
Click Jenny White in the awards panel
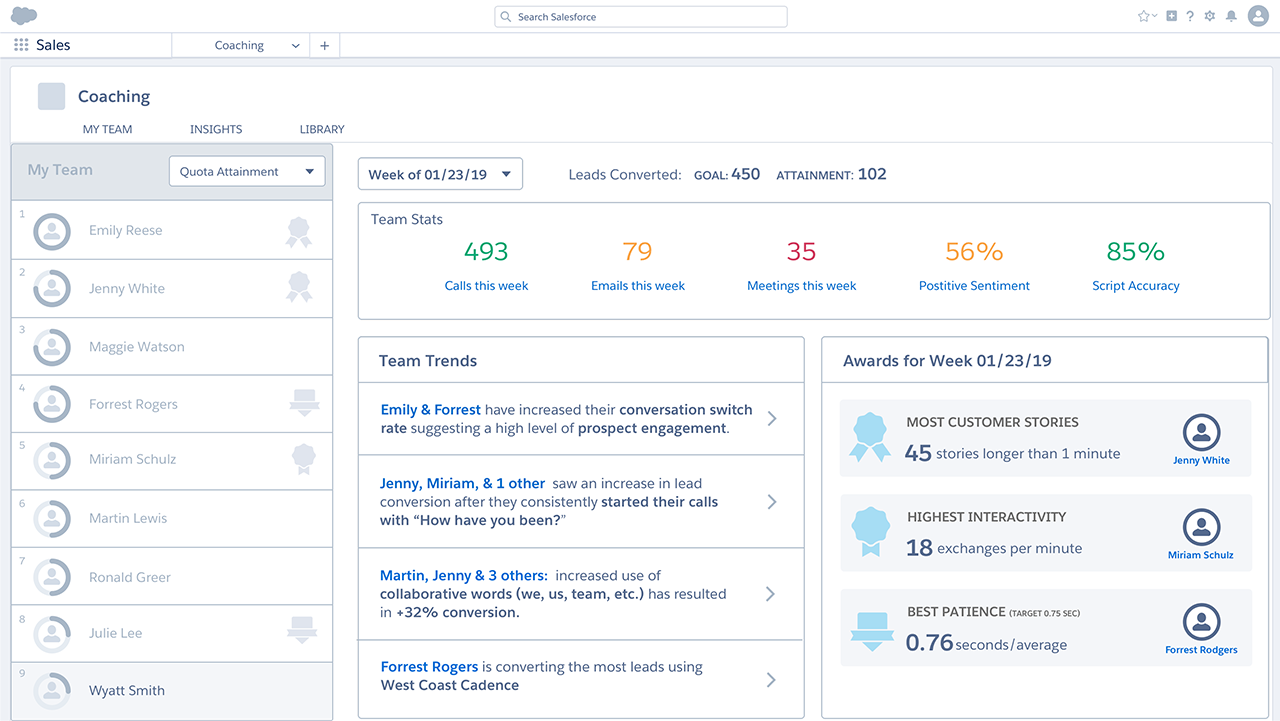click(x=1201, y=460)
